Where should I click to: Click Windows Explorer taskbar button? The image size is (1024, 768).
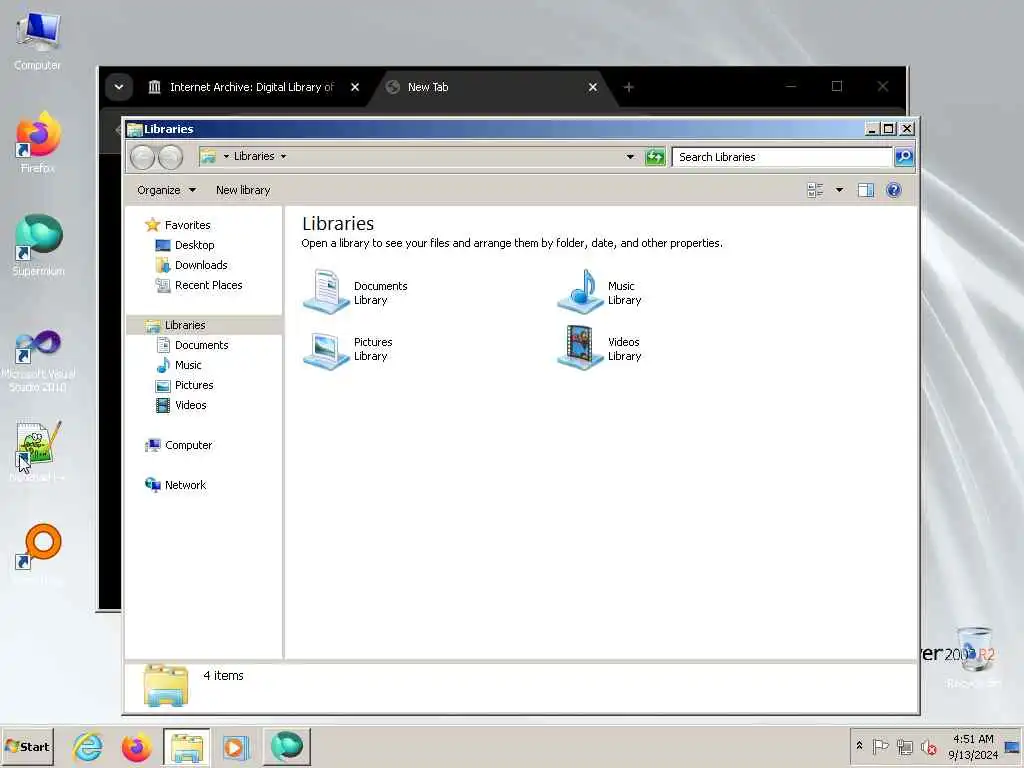click(x=187, y=747)
